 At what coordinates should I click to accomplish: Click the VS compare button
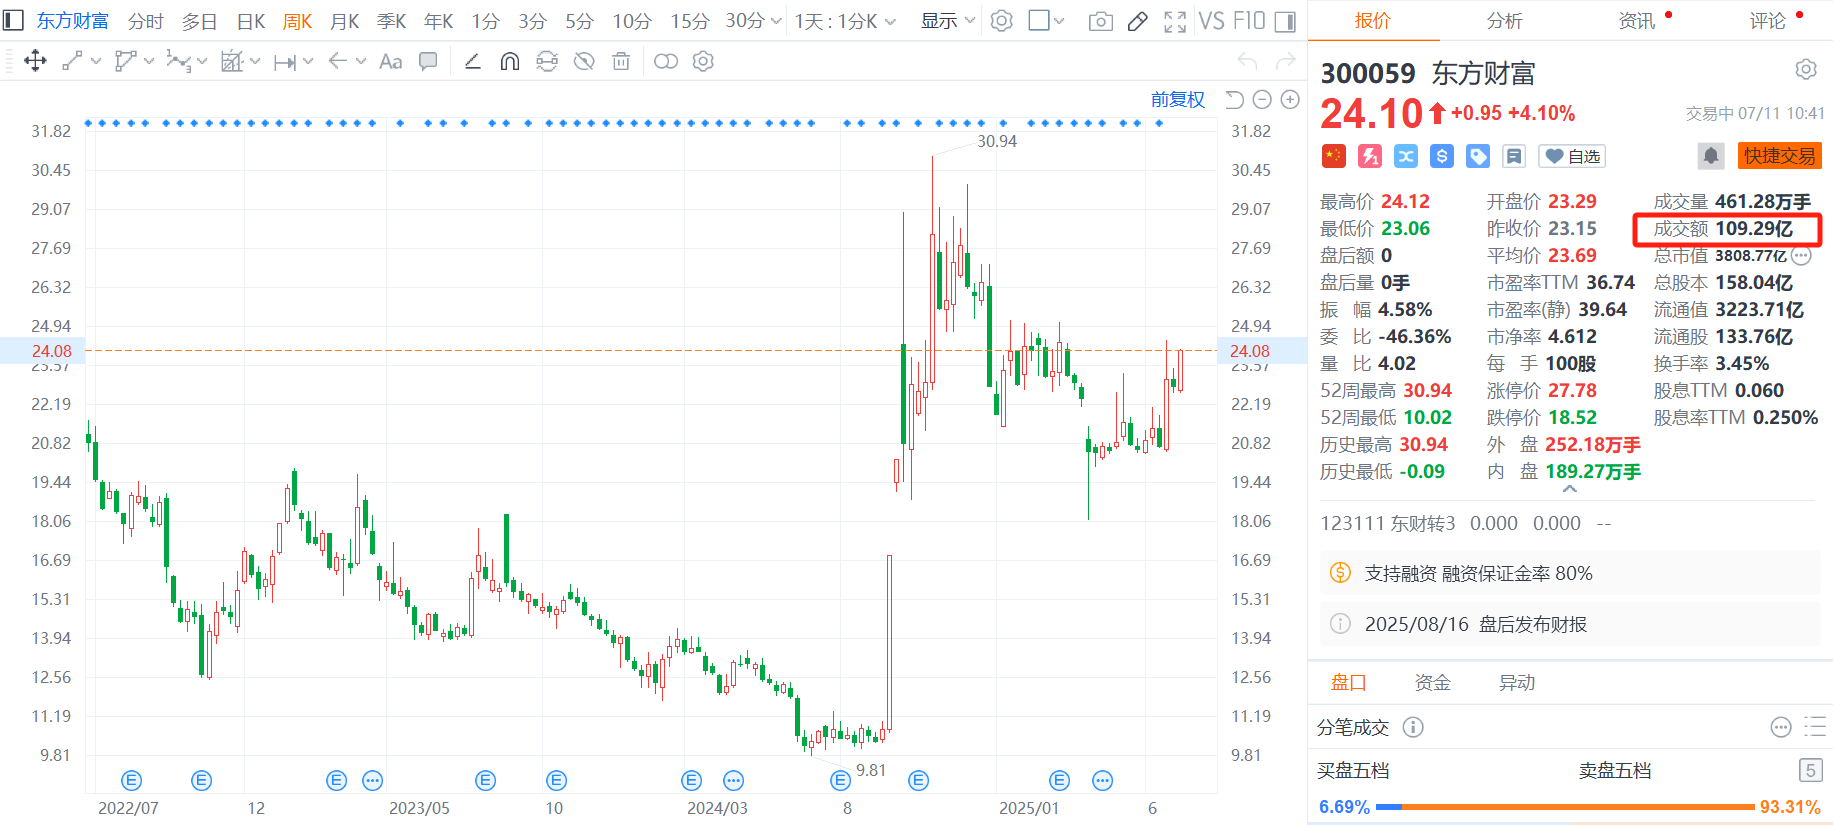(x=1211, y=21)
